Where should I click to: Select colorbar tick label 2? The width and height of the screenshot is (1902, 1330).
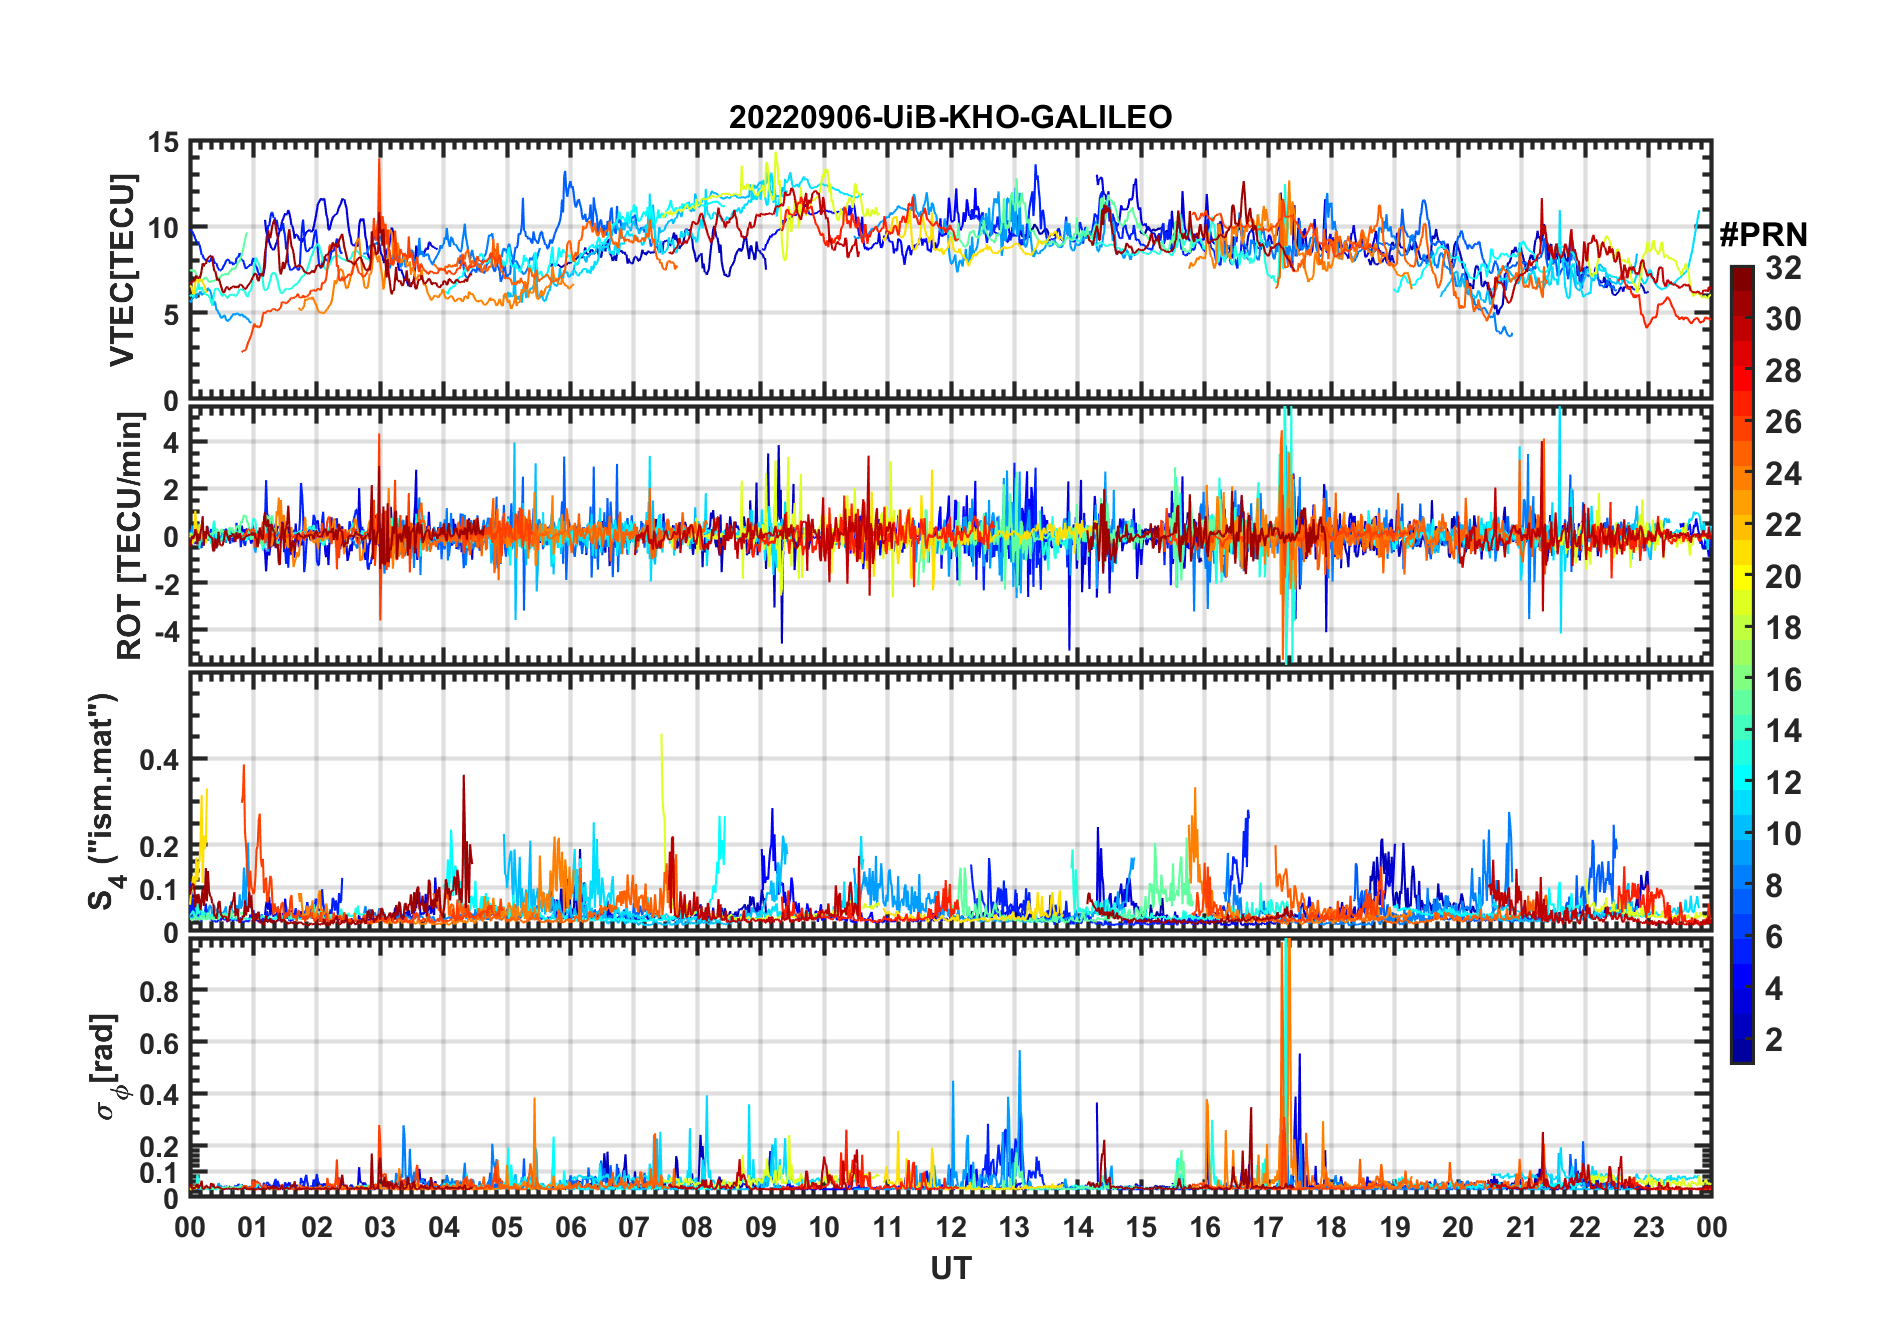pos(1774,1040)
